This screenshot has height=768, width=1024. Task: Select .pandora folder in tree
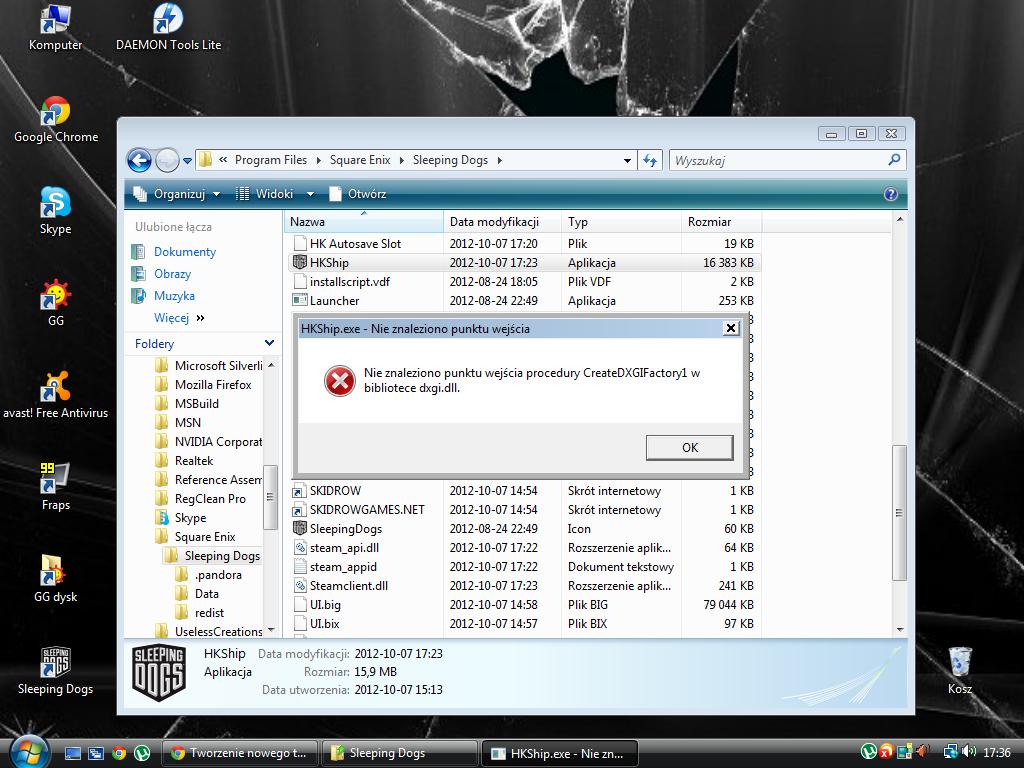point(218,575)
